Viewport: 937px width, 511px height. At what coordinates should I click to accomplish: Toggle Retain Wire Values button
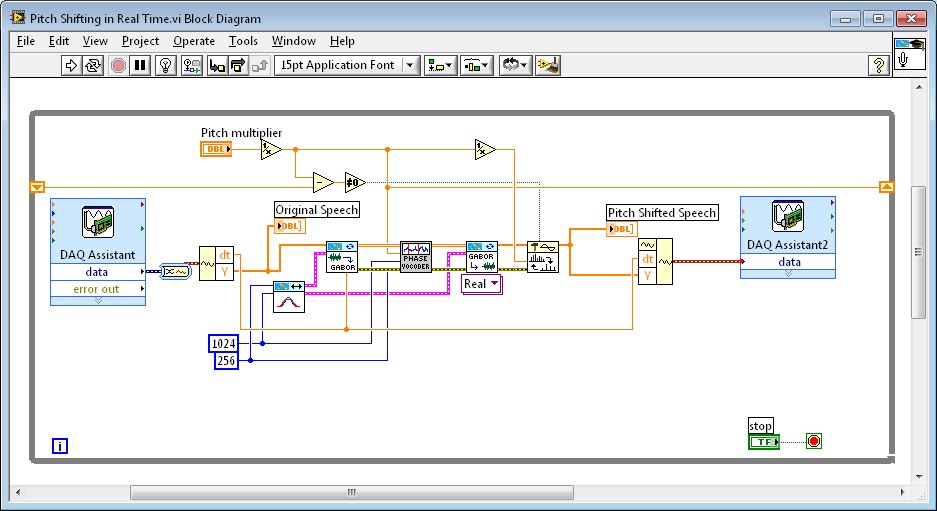tap(191, 65)
